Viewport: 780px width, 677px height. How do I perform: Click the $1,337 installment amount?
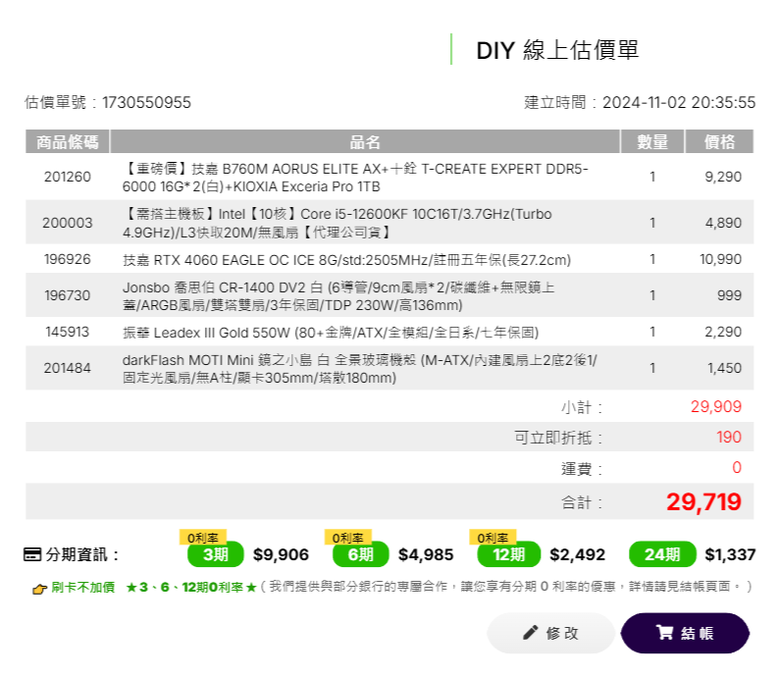click(730, 555)
